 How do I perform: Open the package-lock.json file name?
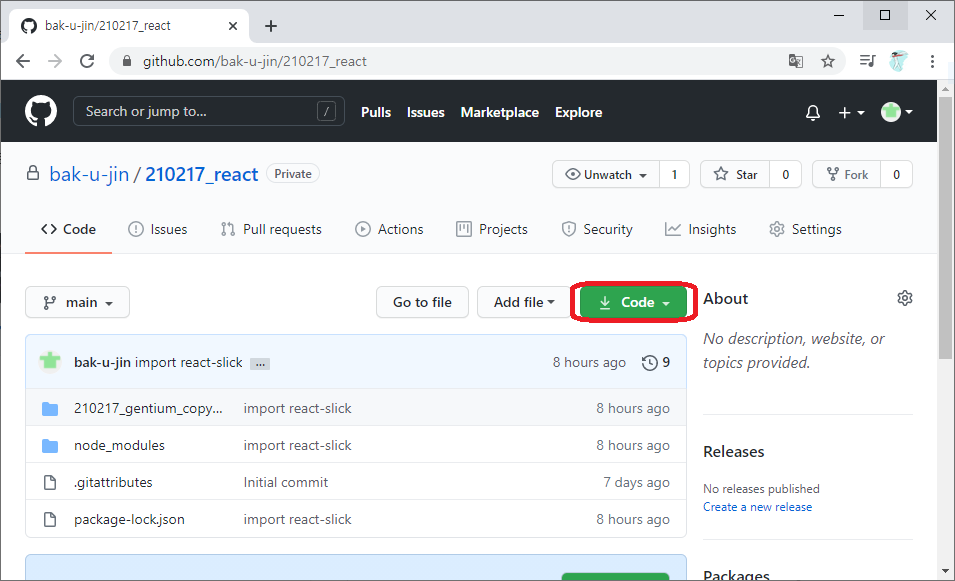[x=129, y=519]
